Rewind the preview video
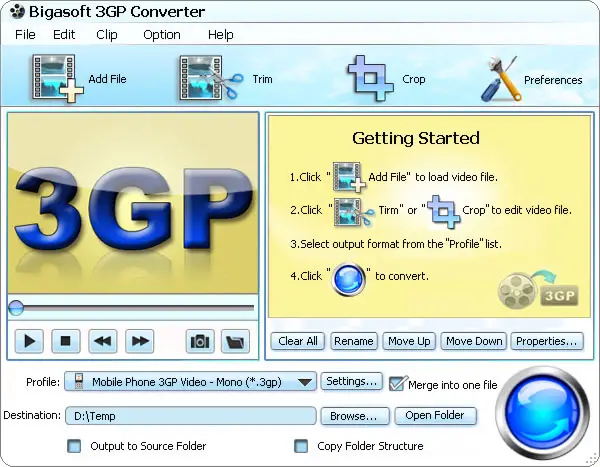600x467 pixels. pyautogui.click(x=103, y=341)
